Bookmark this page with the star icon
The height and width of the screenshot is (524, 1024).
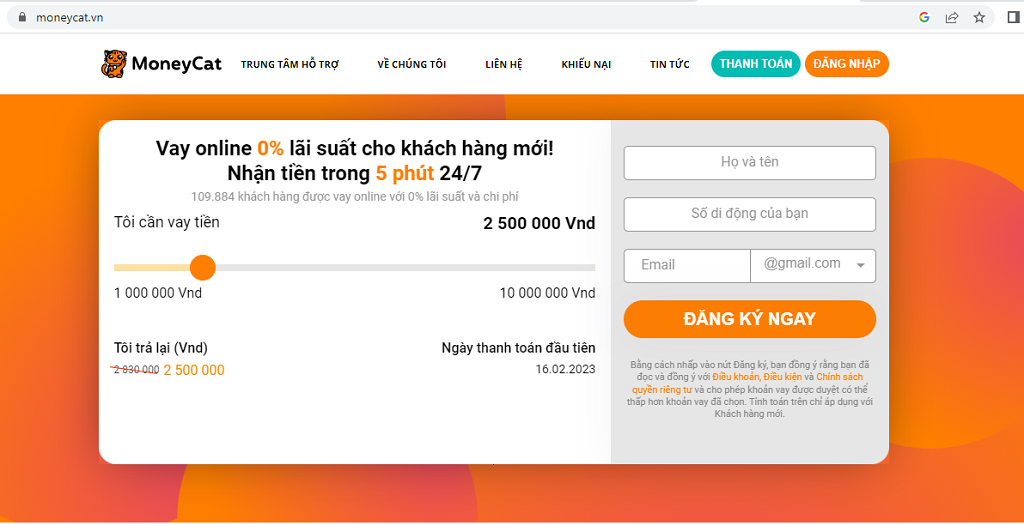pyautogui.click(x=979, y=18)
